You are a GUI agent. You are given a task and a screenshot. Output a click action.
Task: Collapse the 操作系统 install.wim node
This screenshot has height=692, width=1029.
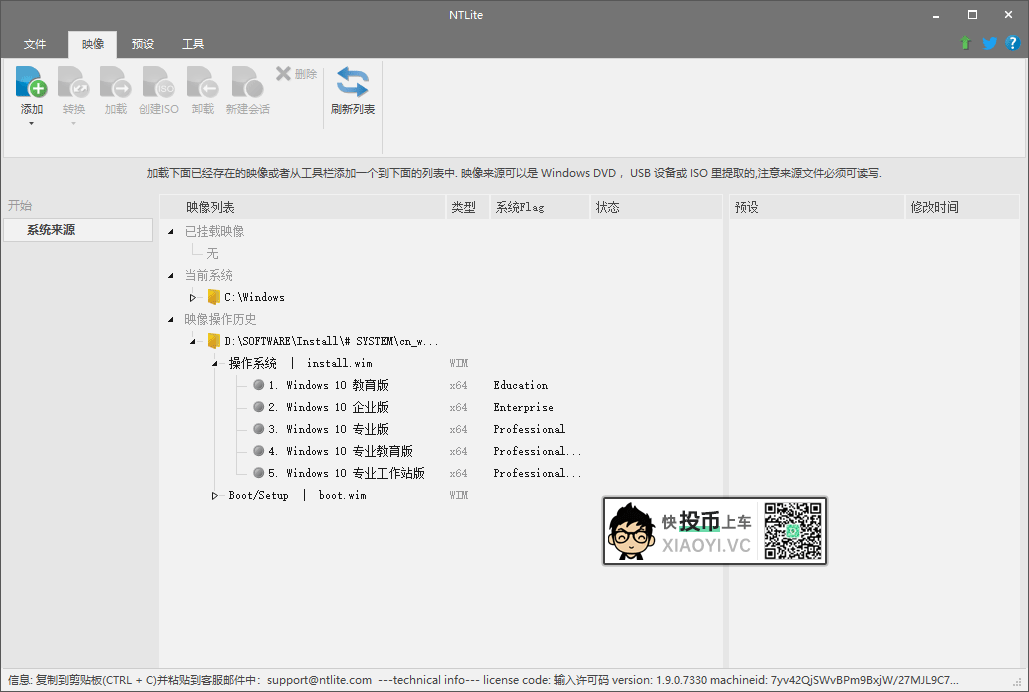pos(215,364)
